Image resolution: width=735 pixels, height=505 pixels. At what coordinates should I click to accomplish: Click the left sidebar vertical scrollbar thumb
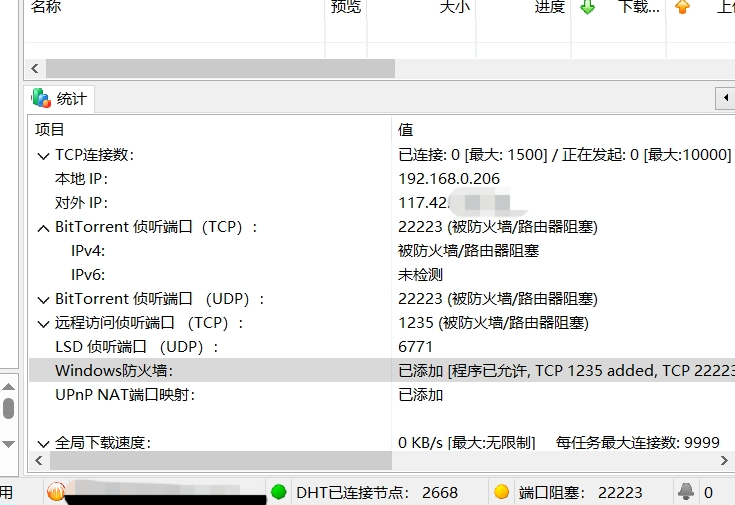[x=8, y=408]
